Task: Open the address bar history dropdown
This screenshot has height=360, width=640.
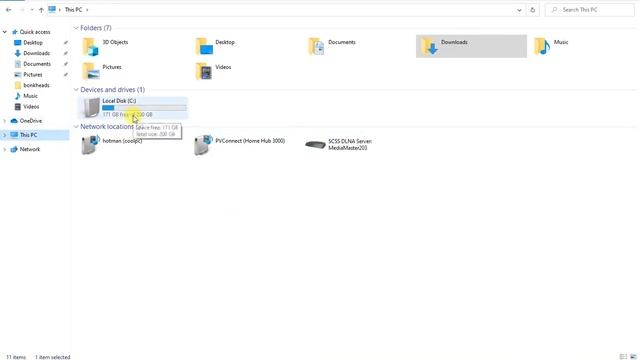Action: coord(519,10)
